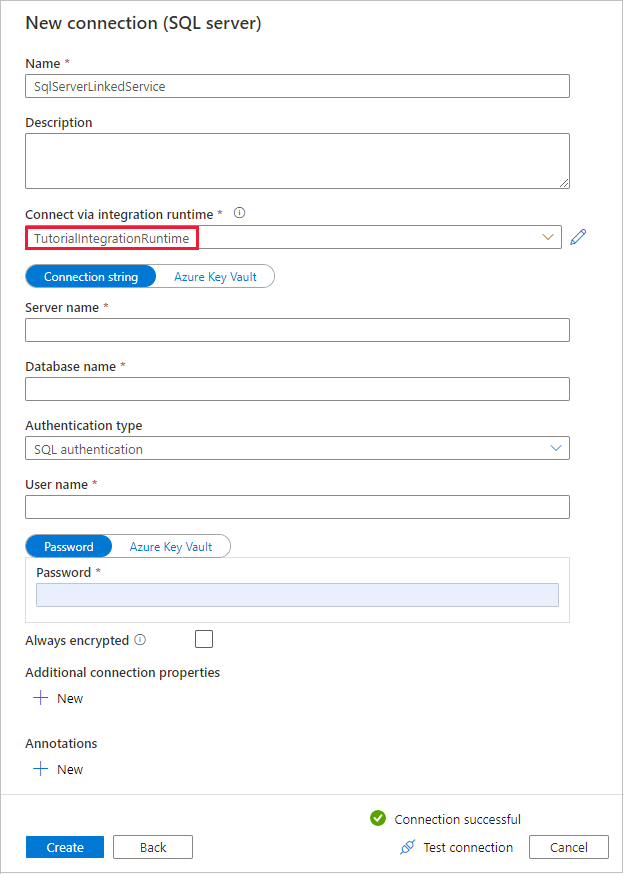Image resolution: width=624 pixels, height=874 pixels.
Task: Click the info icon beside Always encrypted
Action: point(140,639)
